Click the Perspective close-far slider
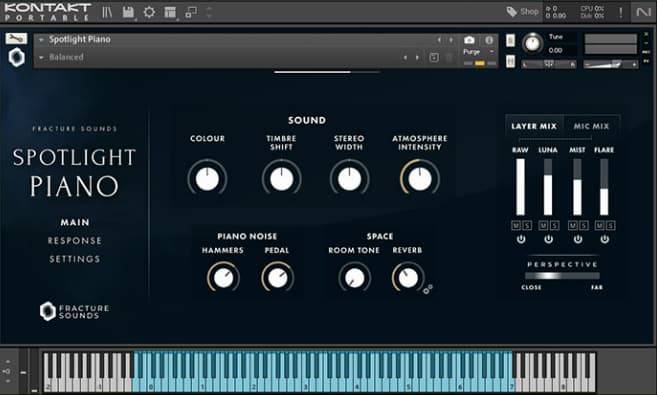This screenshot has width=657, height=395. [562, 276]
